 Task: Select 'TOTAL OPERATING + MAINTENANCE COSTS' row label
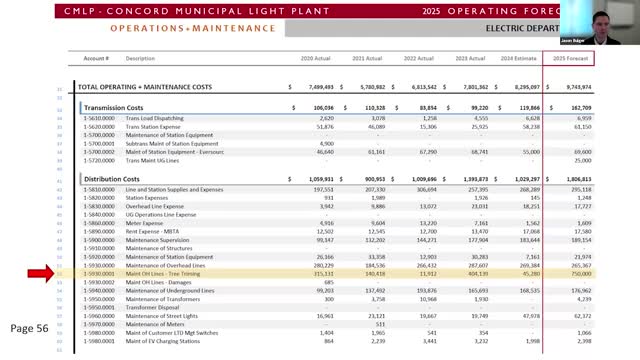pos(145,87)
